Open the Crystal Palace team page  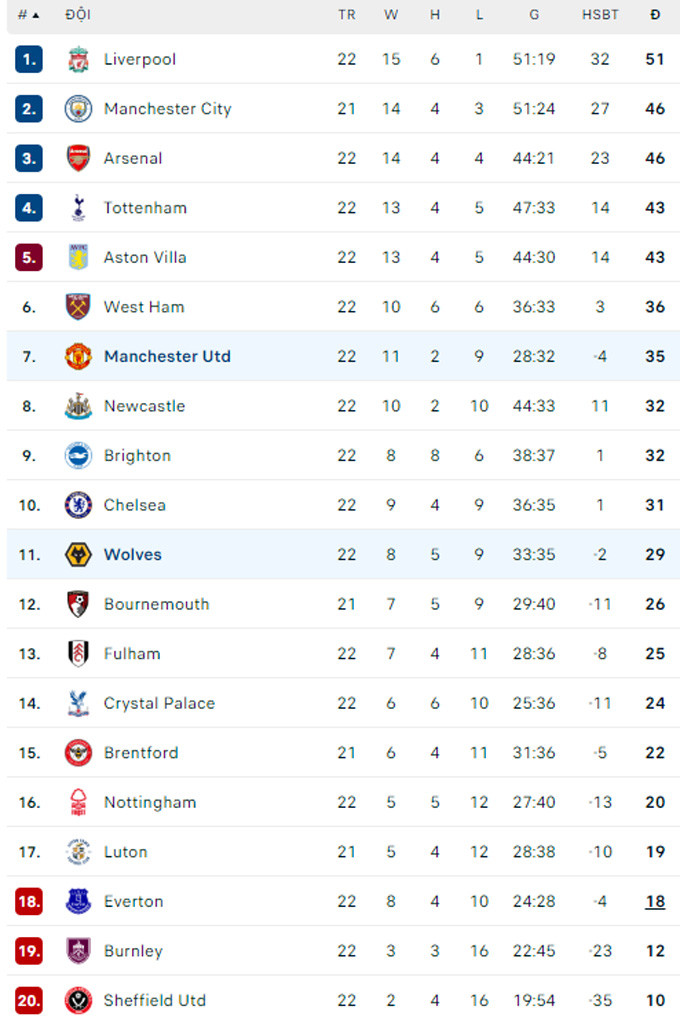coord(159,704)
